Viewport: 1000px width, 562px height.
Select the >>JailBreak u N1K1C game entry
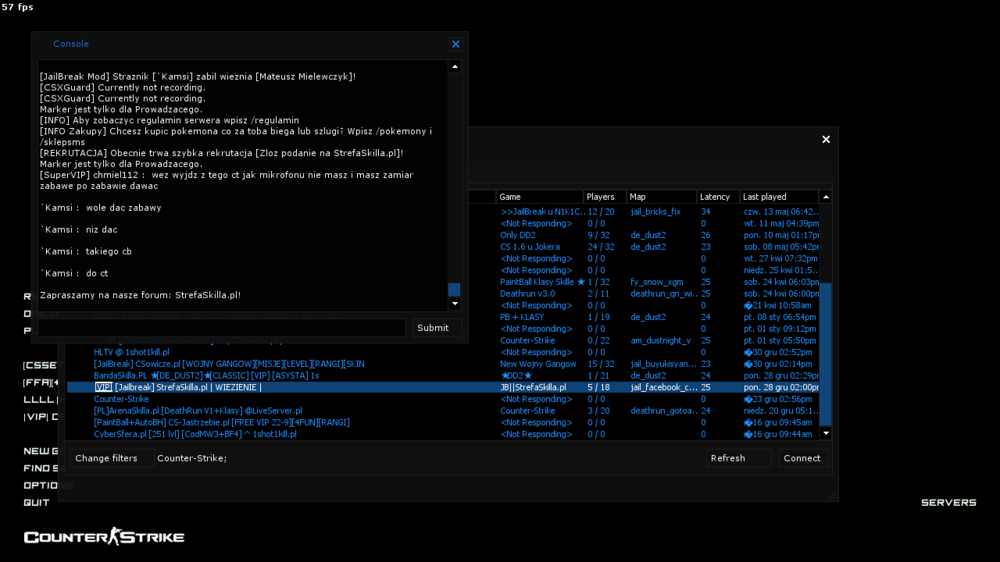[542, 212]
